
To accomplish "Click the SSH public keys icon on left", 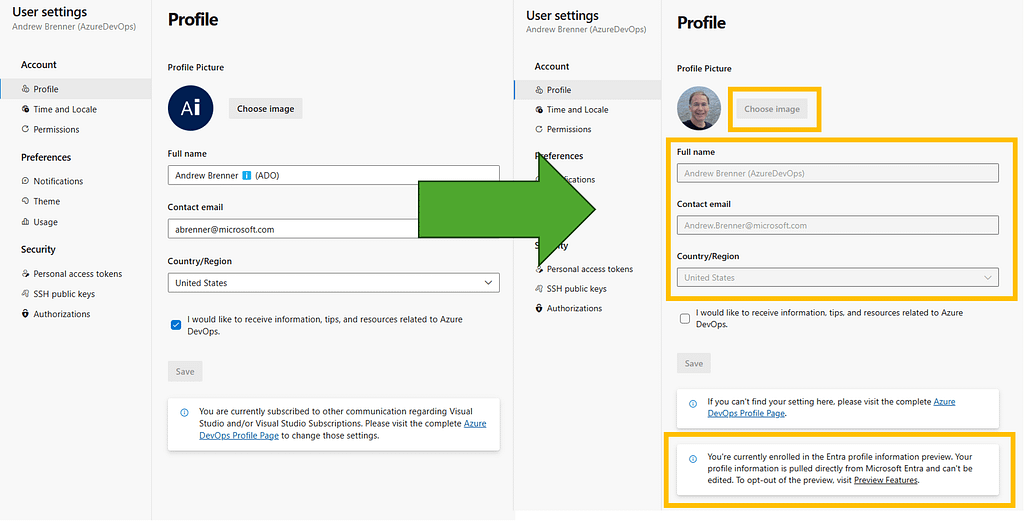I will pyautogui.click(x=25, y=294).
